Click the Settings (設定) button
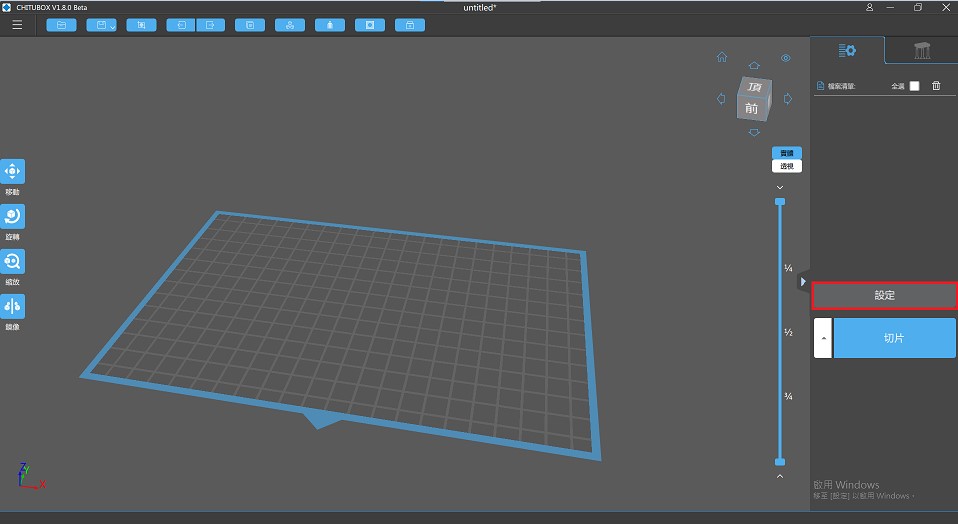 point(884,296)
